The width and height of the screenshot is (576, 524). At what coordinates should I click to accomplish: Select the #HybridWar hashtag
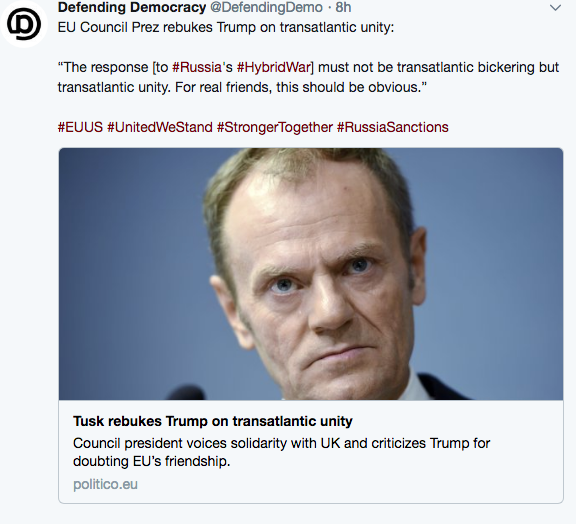click(x=274, y=67)
